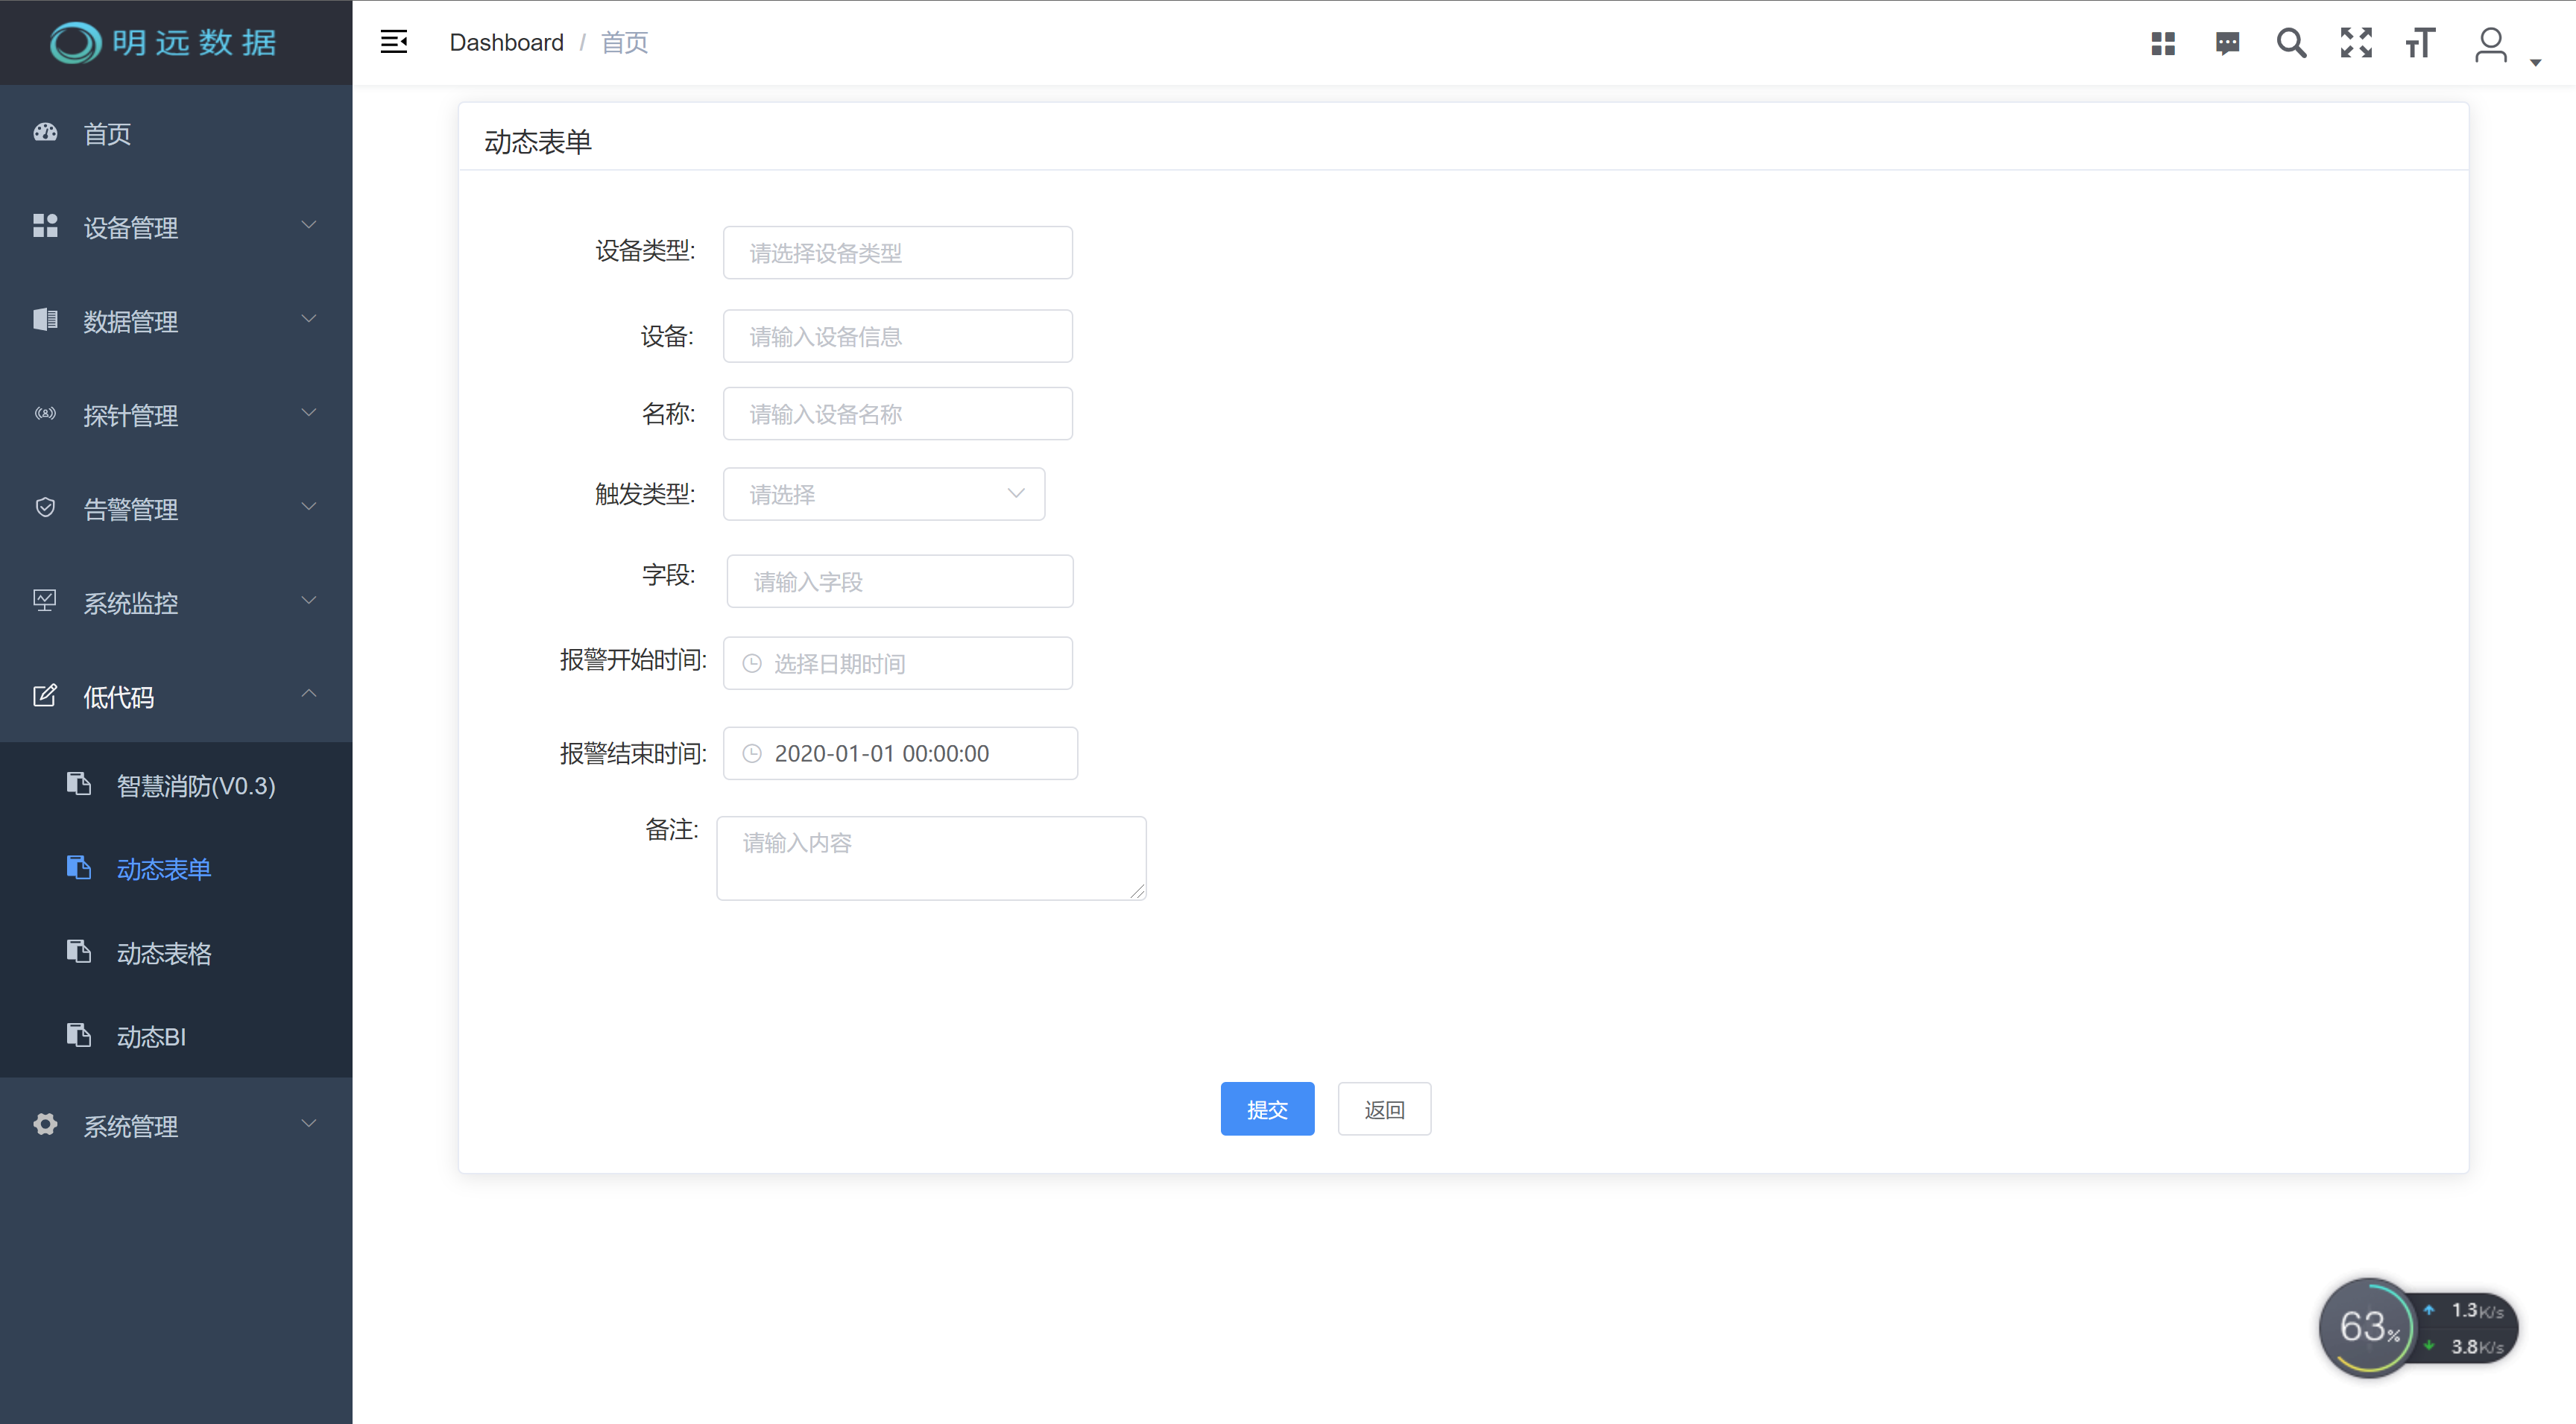Open 设备管理 menu item
Screen dimensions: 2576x1424
(x=176, y=227)
